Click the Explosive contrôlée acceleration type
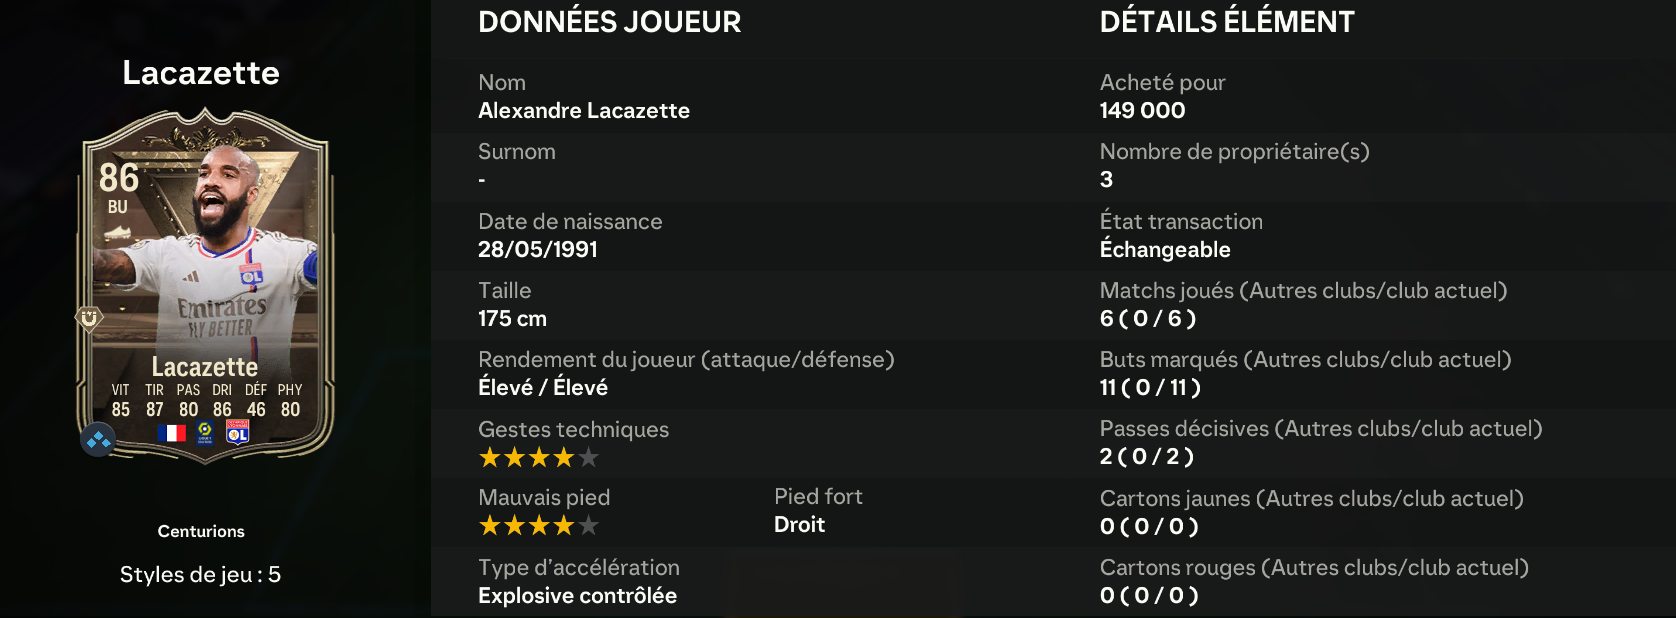1676x618 pixels. [577, 596]
